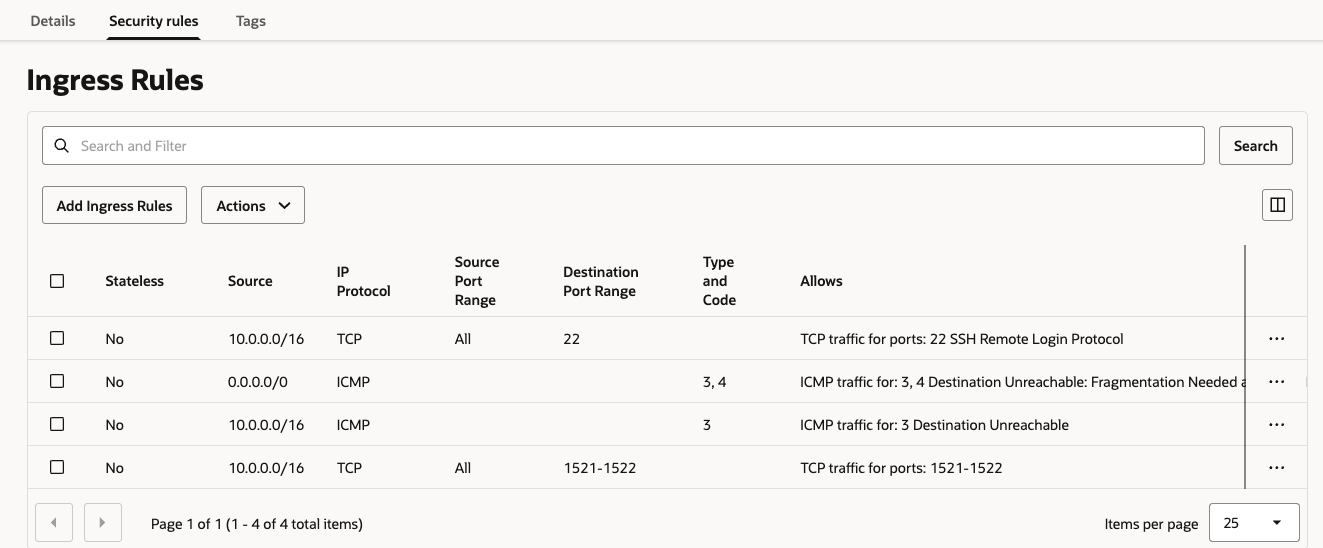Click the Security rules tab

click(x=154, y=21)
